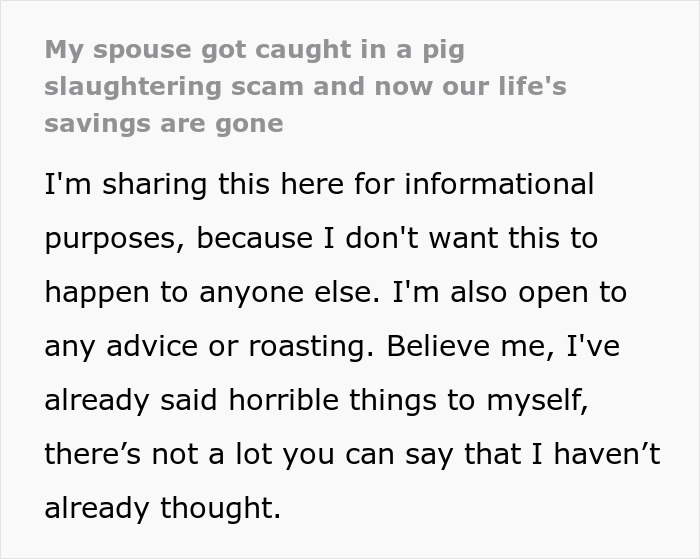Click the word "spouse" in the title
700x559 pixels.
(x=141, y=49)
